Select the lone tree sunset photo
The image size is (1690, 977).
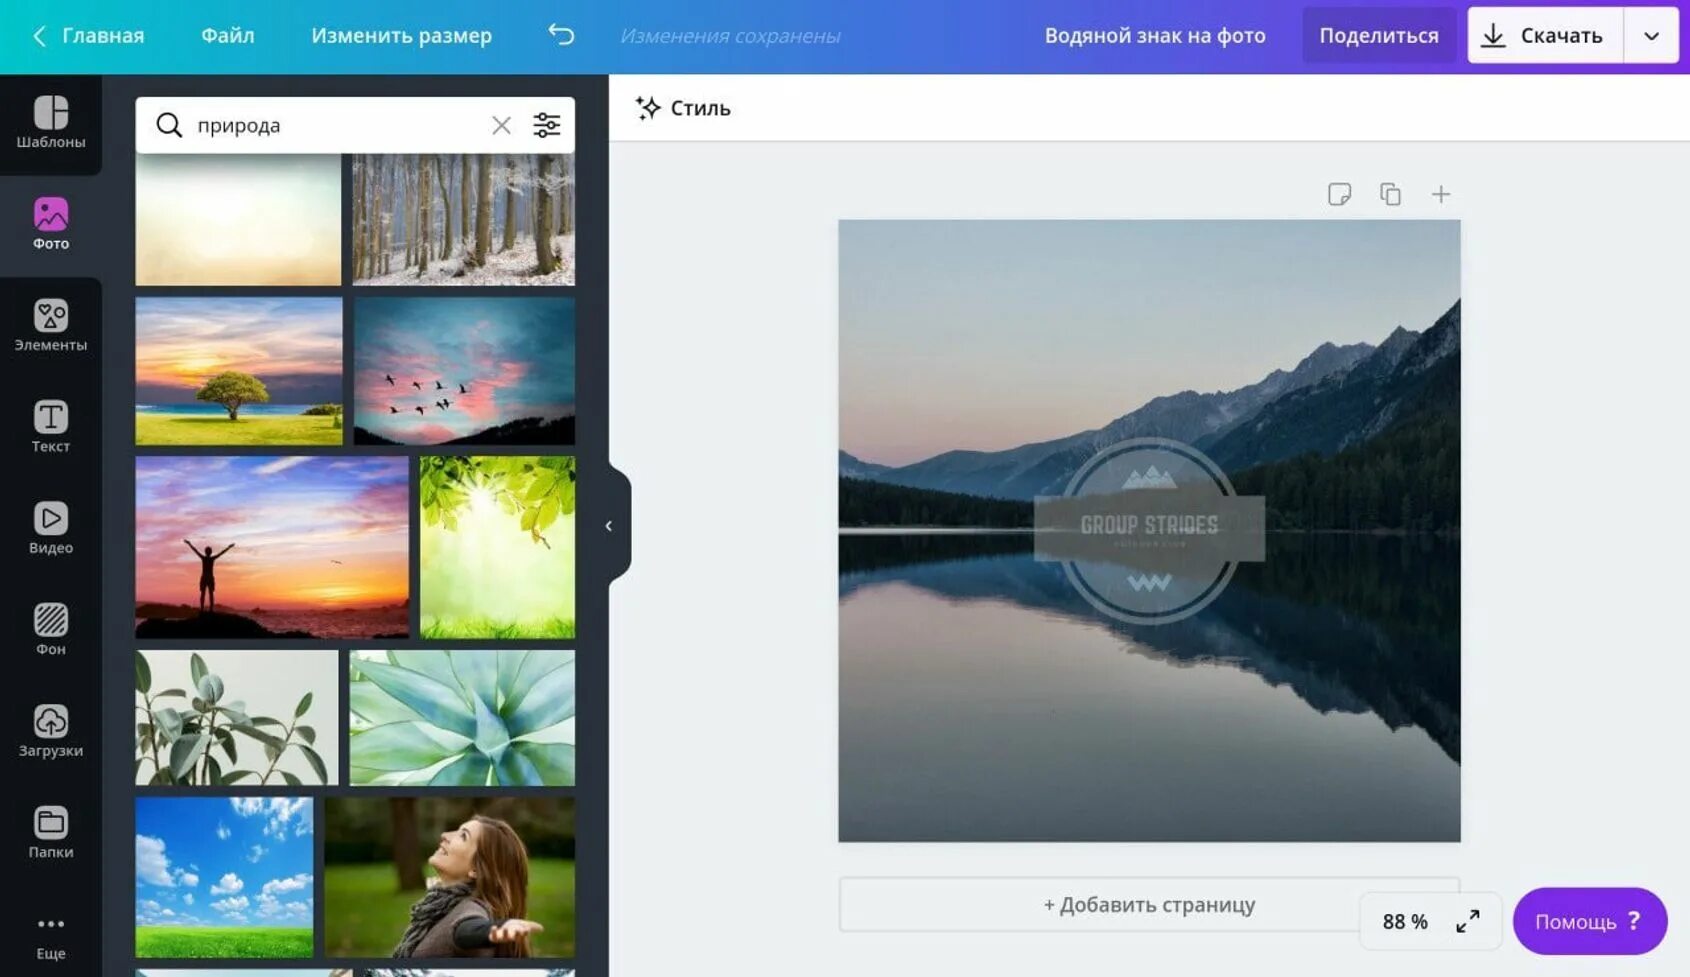(x=239, y=371)
